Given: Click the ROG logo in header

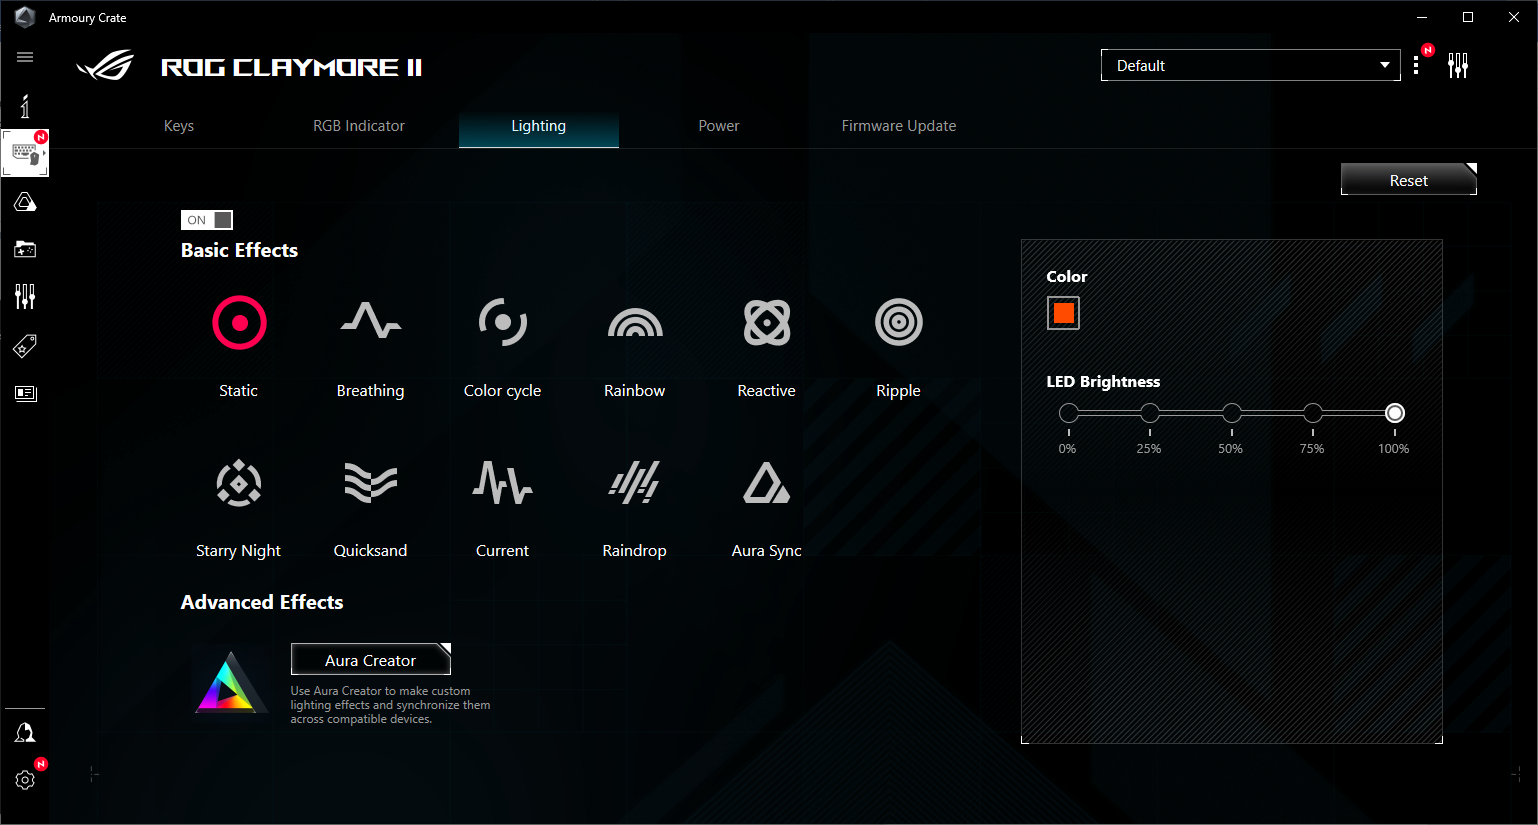Looking at the screenshot, I should [105, 66].
